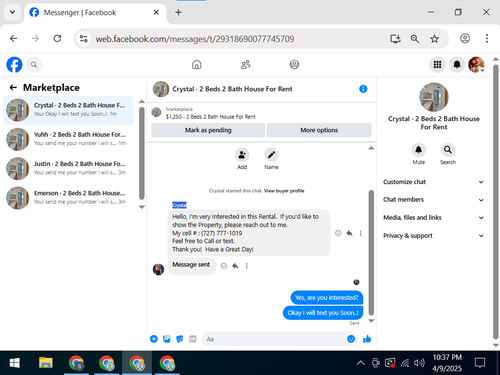Open the emoji picker in message box

[x=351, y=339]
